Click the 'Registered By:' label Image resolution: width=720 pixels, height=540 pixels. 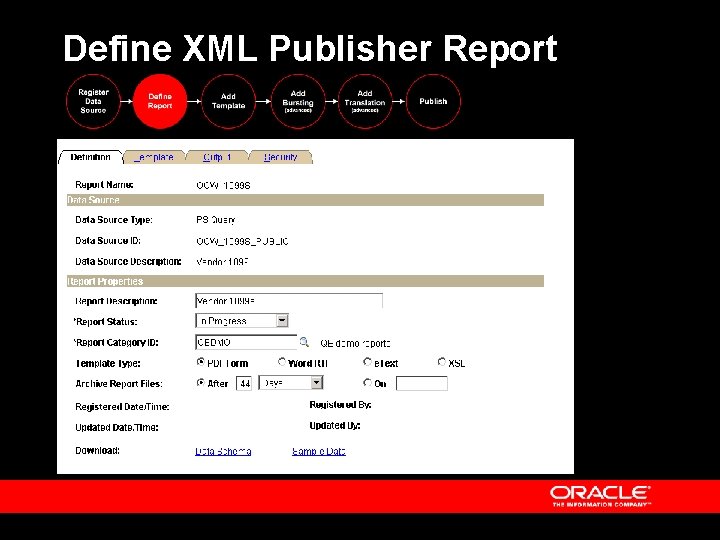pyautogui.click(x=340, y=405)
